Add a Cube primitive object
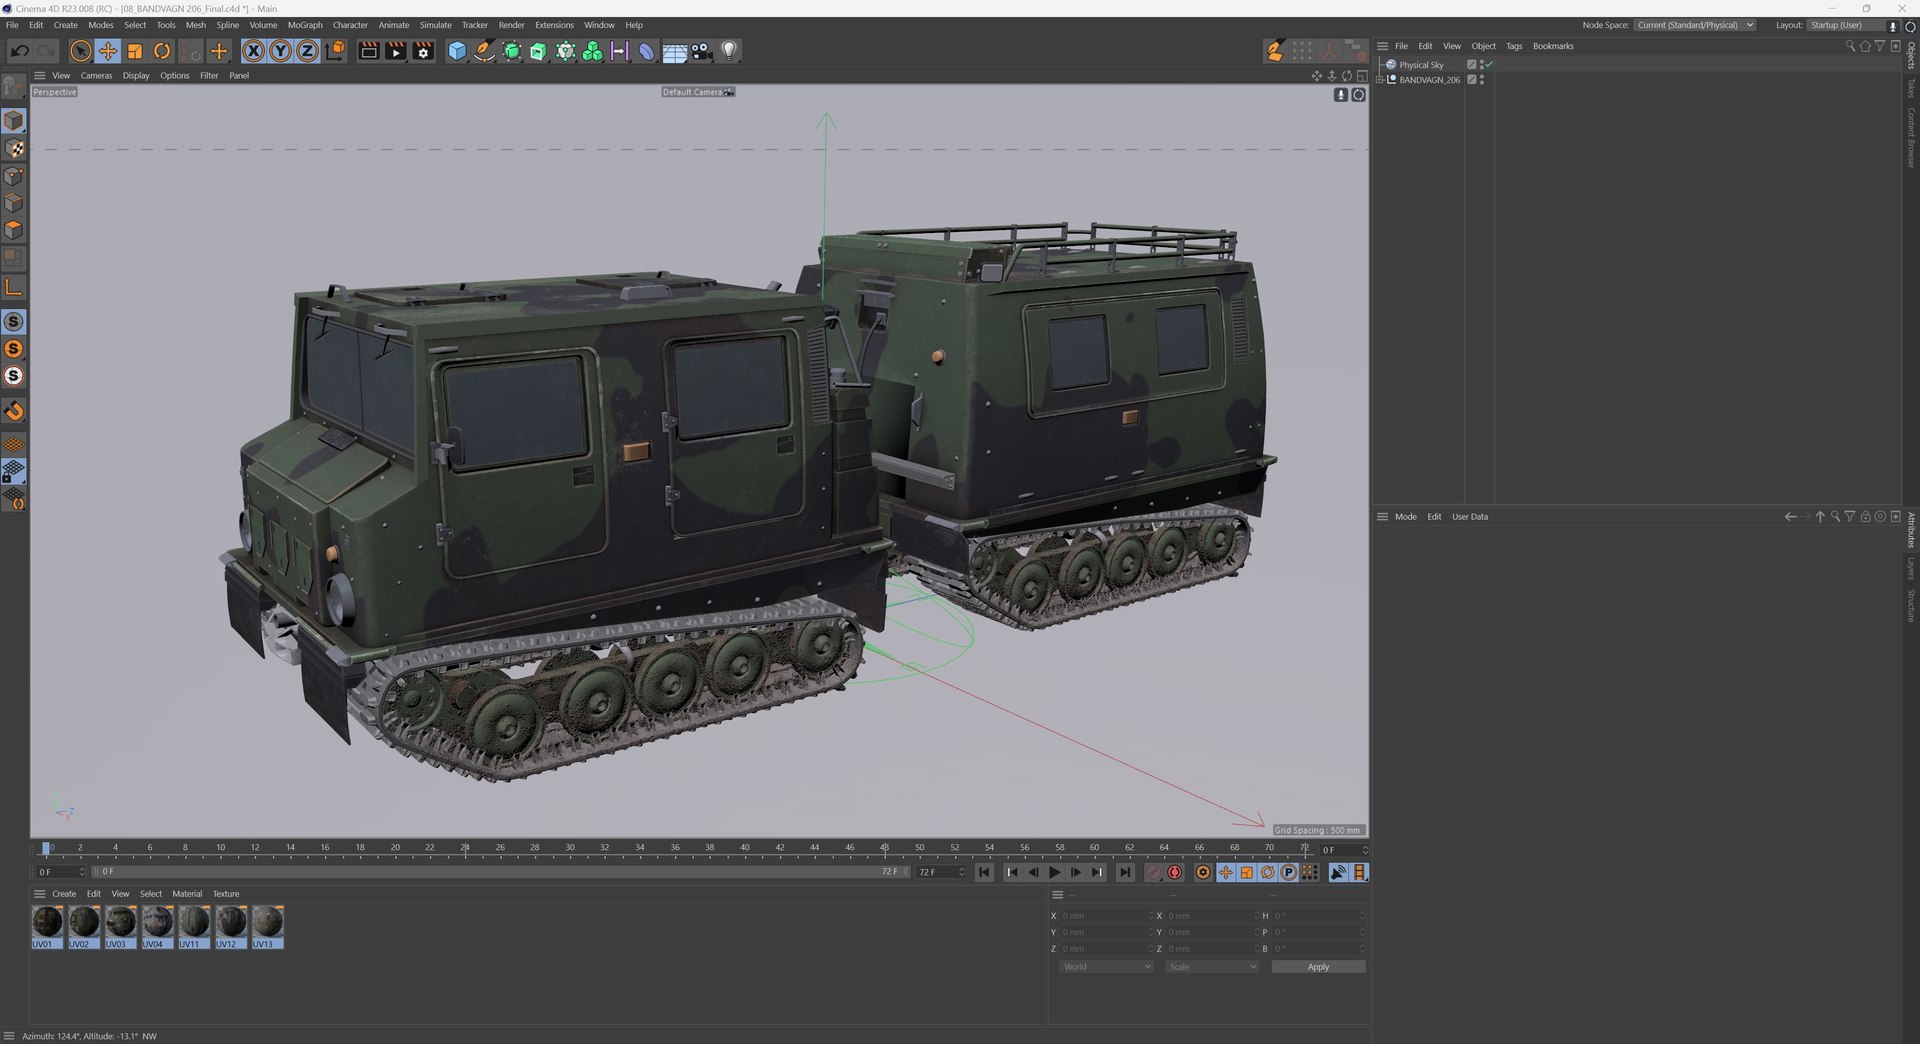The width and height of the screenshot is (1920, 1044). (x=457, y=51)
